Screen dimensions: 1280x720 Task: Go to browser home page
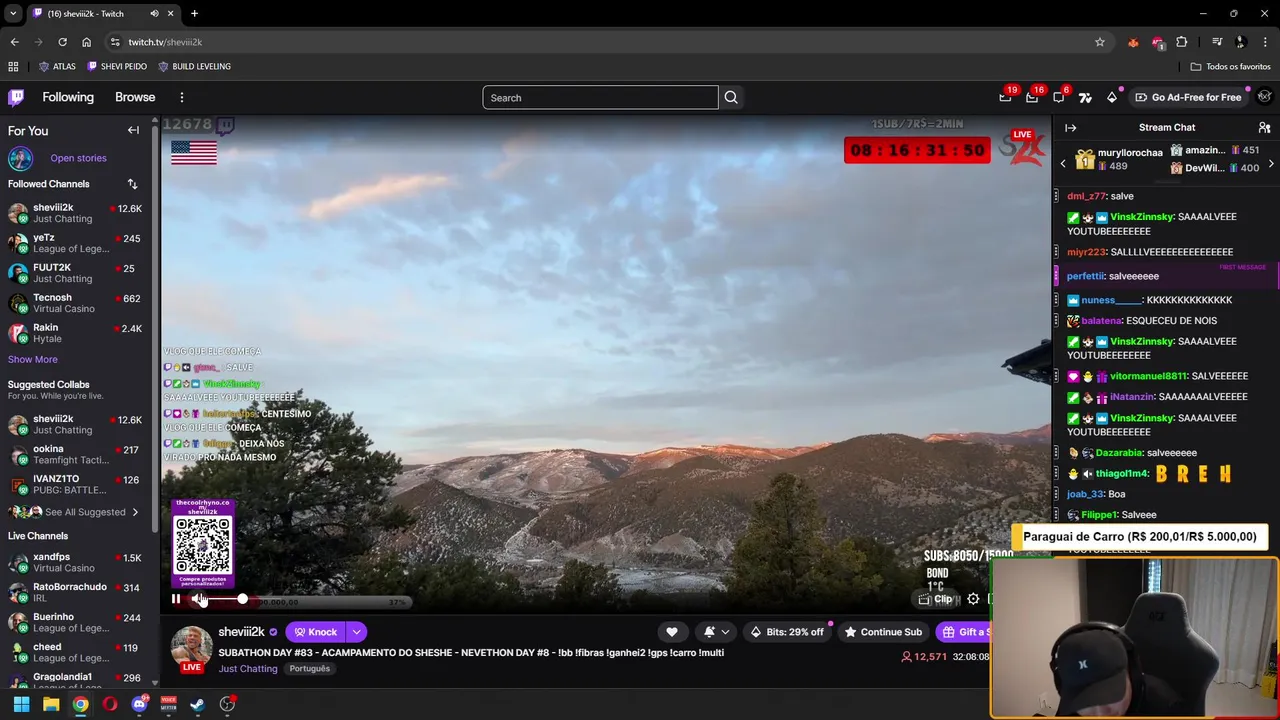(x=86, y=42)
